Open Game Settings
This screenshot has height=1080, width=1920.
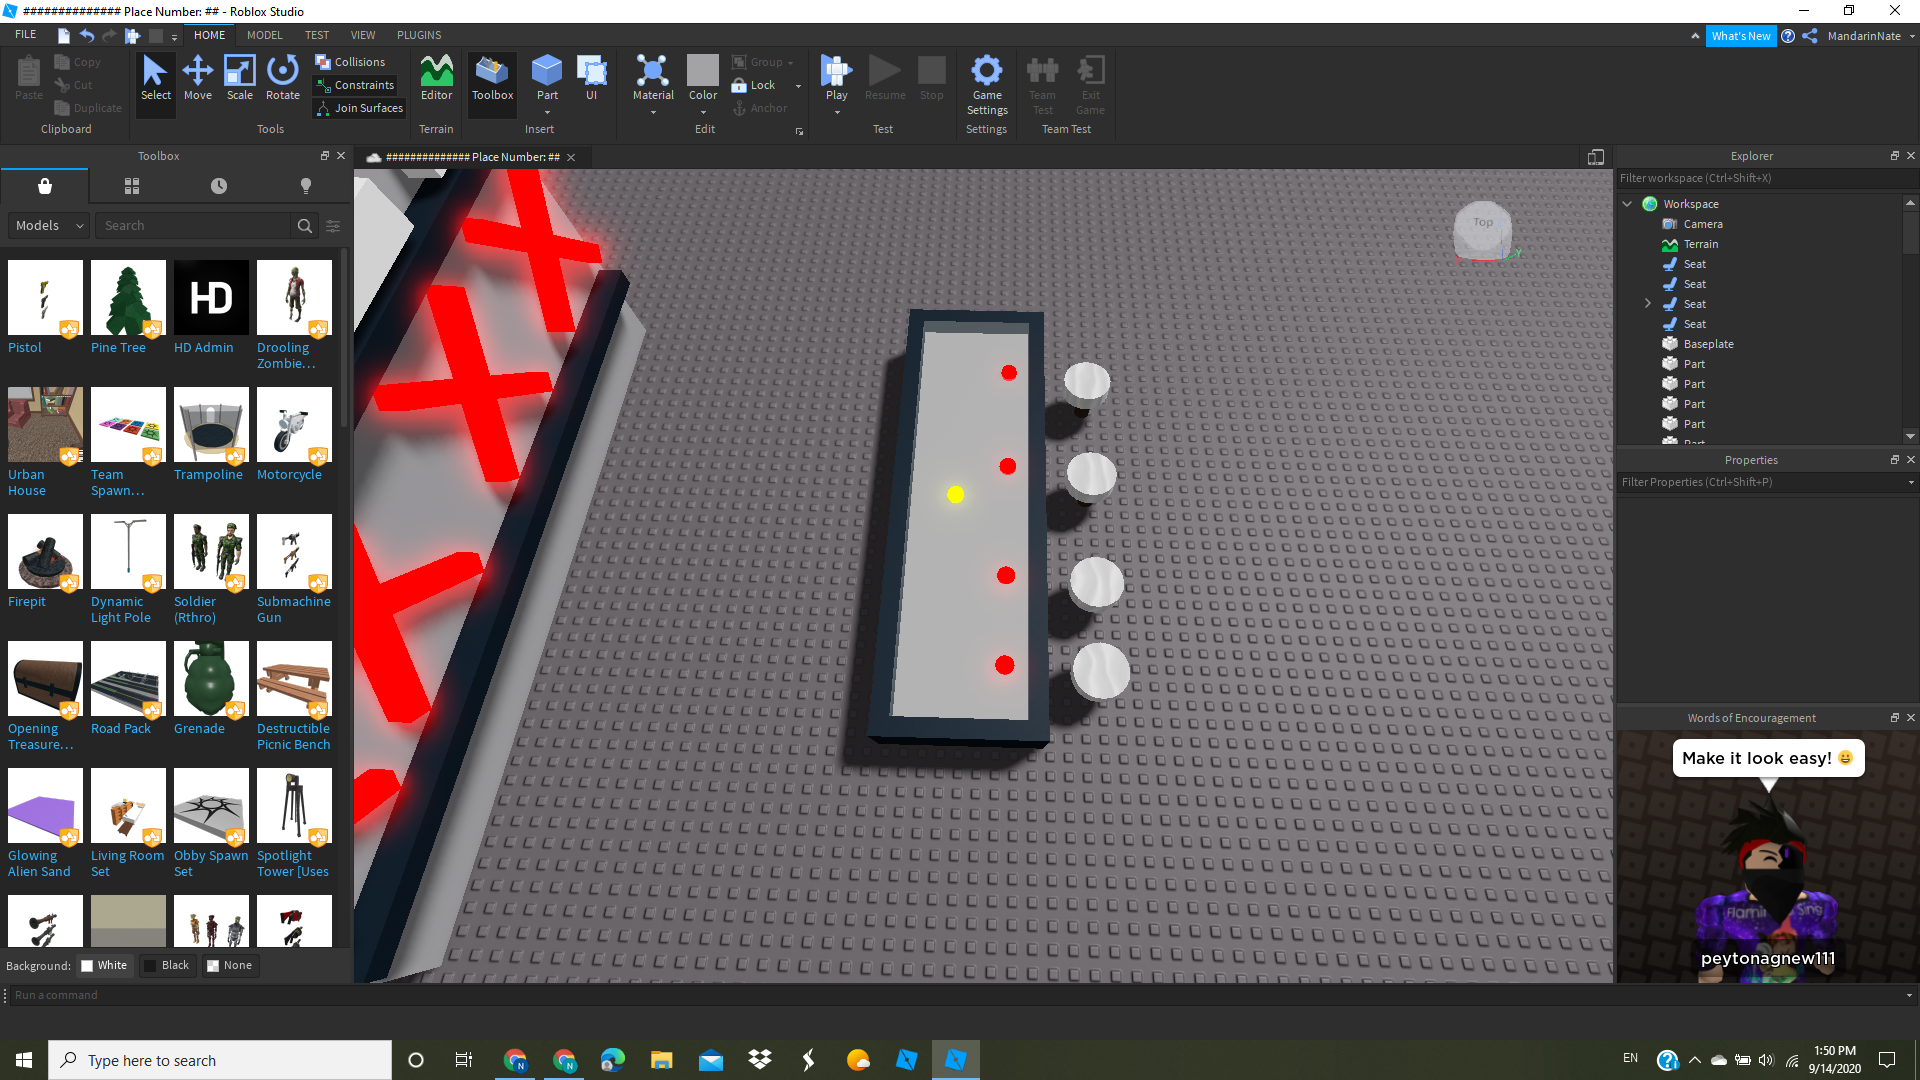986,83
